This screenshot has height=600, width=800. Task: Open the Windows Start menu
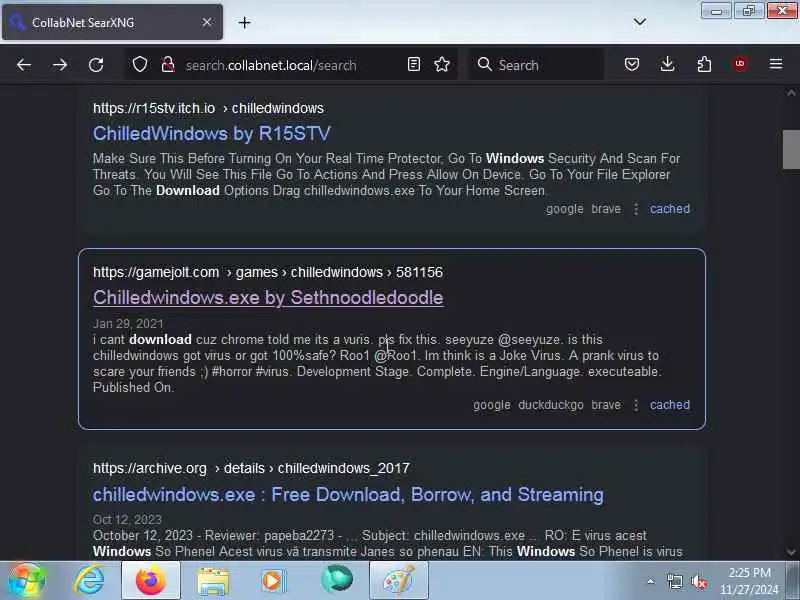click(26, 581)
